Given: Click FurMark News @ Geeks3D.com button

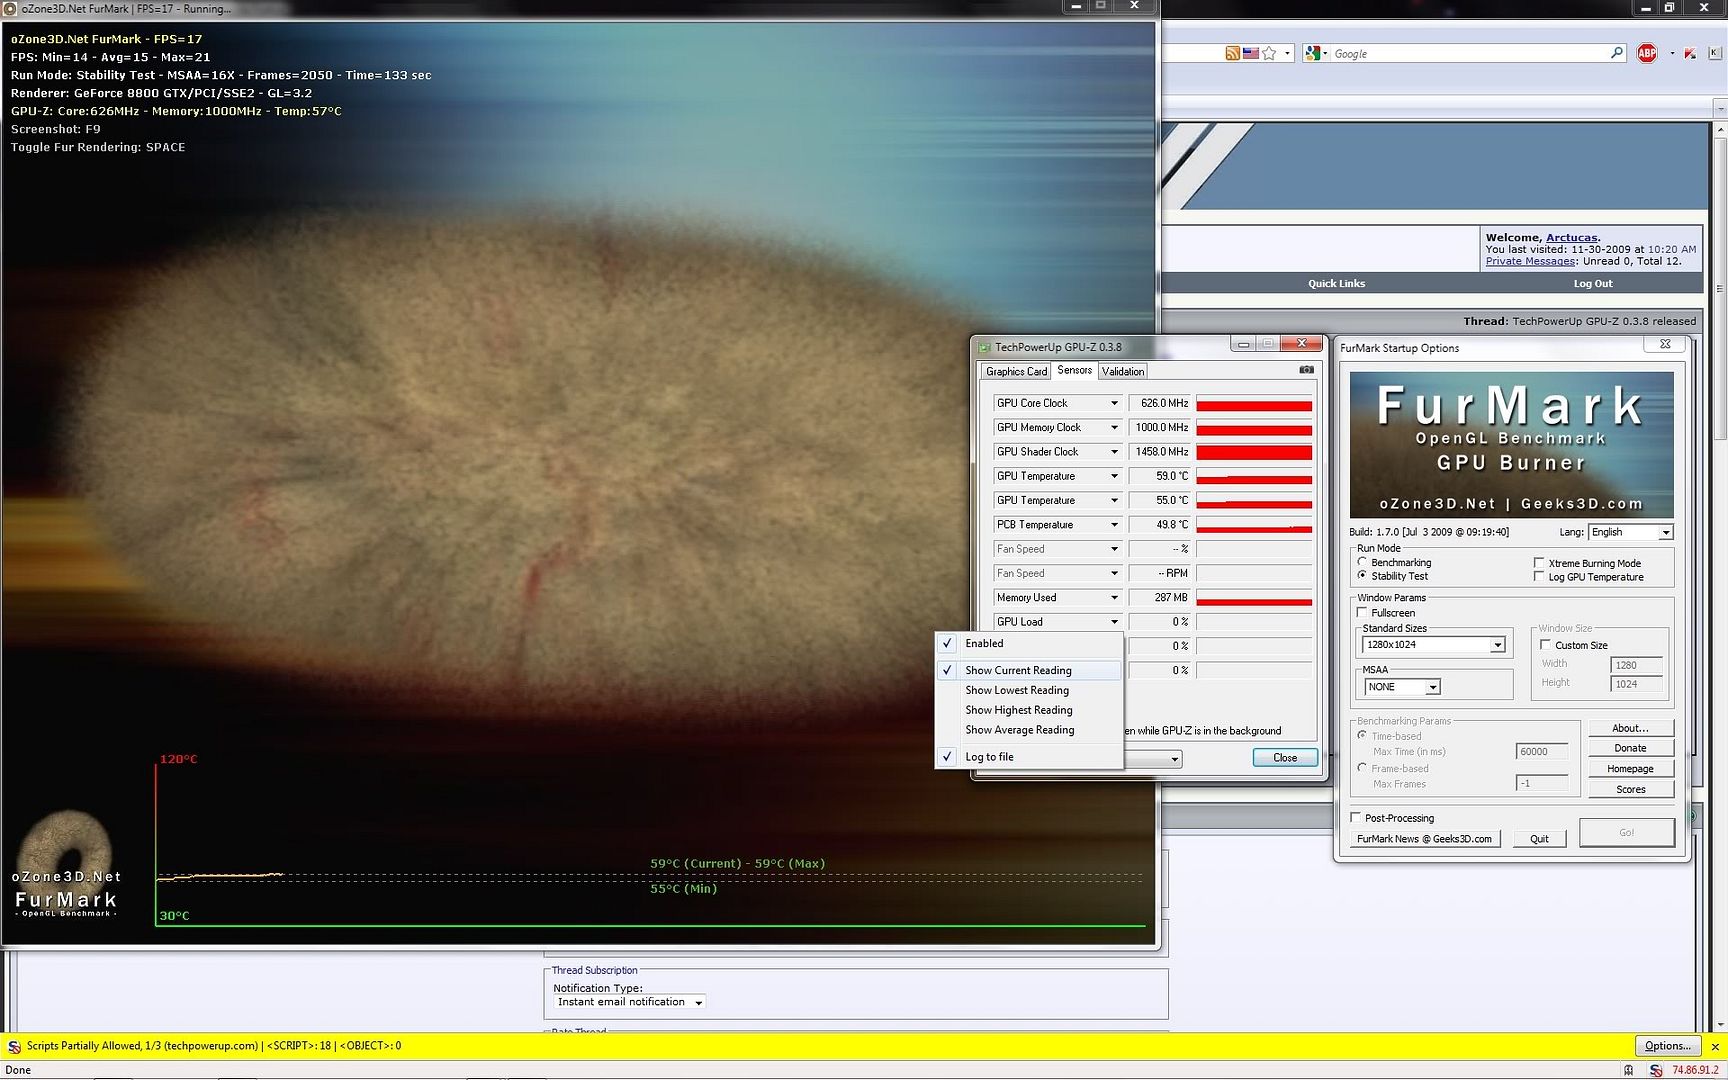Looking at the screenshot, I should pyautogui.click(x=1424, y=839).
